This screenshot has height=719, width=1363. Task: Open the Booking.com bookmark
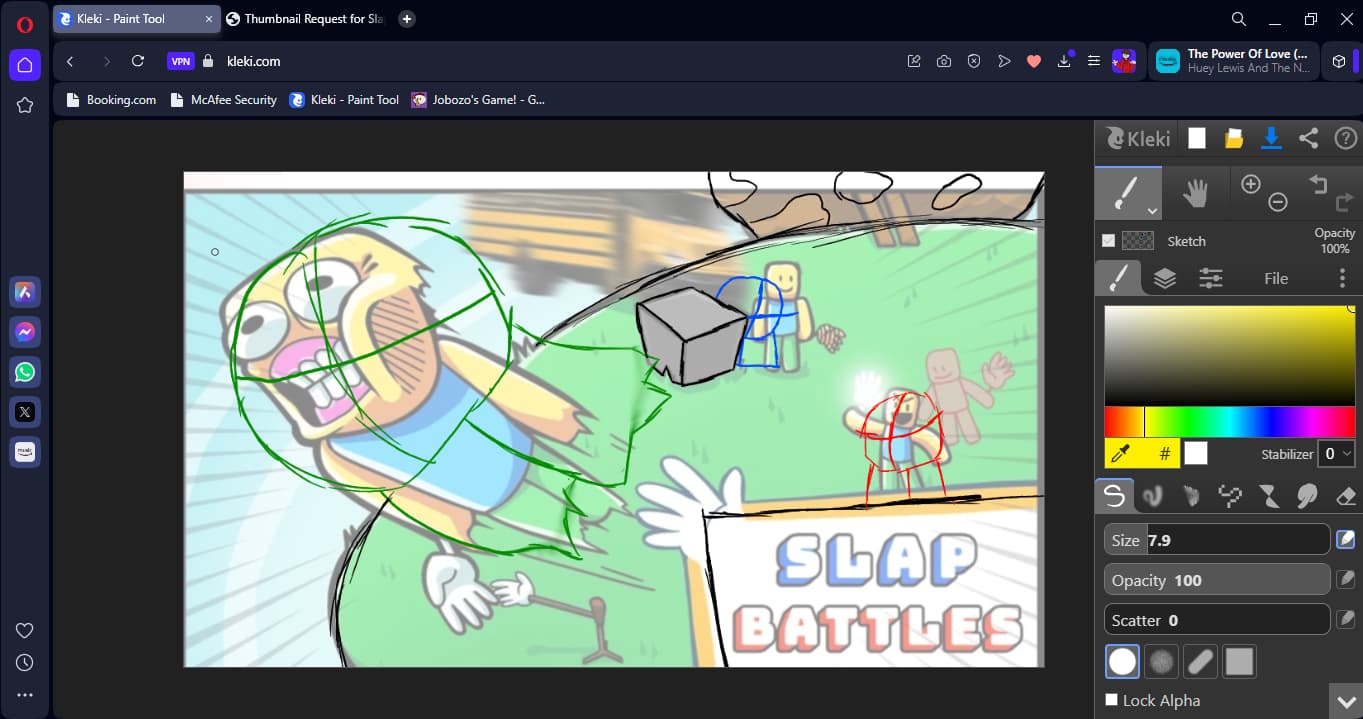pyautogui.click(x=110, y=100)
